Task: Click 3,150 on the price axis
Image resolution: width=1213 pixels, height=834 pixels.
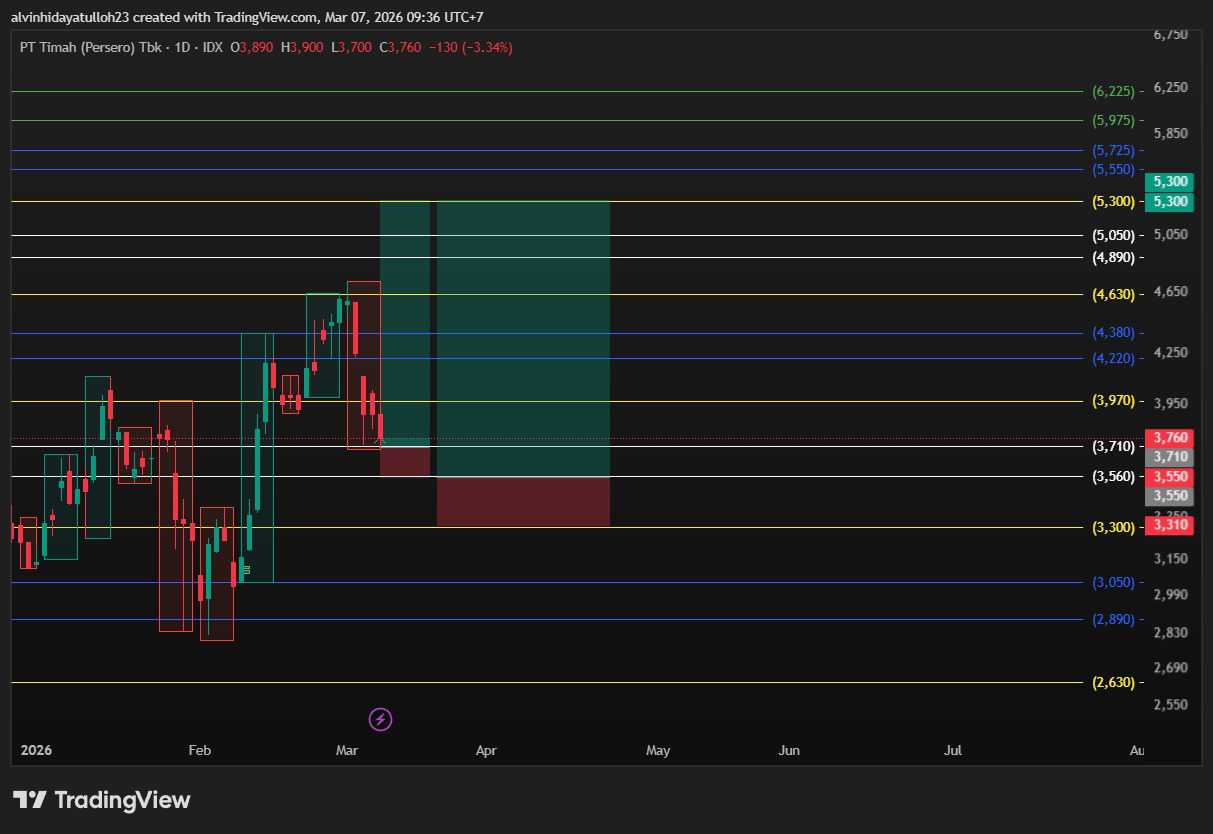Action: coord(1170,558)
